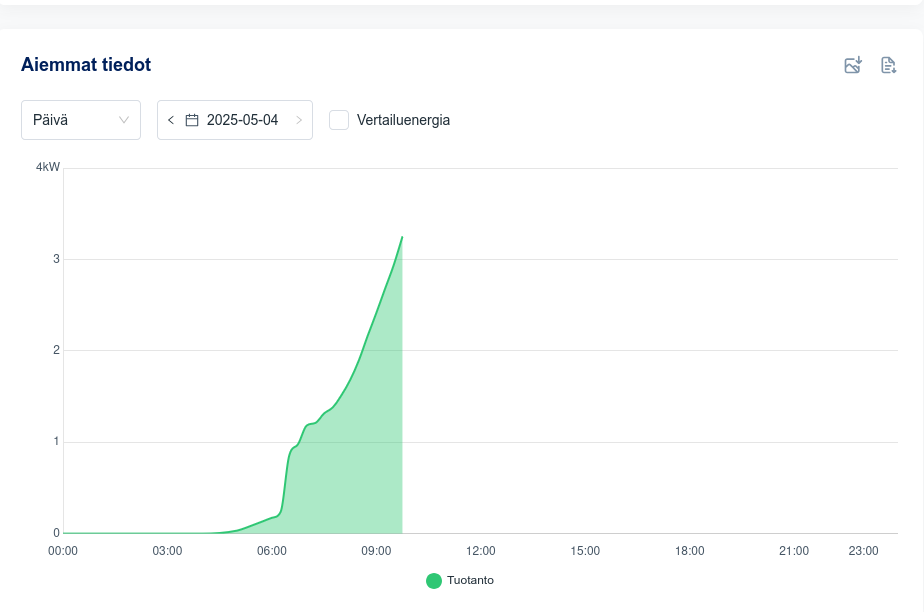924x612 pixels.
Task: Click the 06:00 time axis label
Action: pos(272,551)
